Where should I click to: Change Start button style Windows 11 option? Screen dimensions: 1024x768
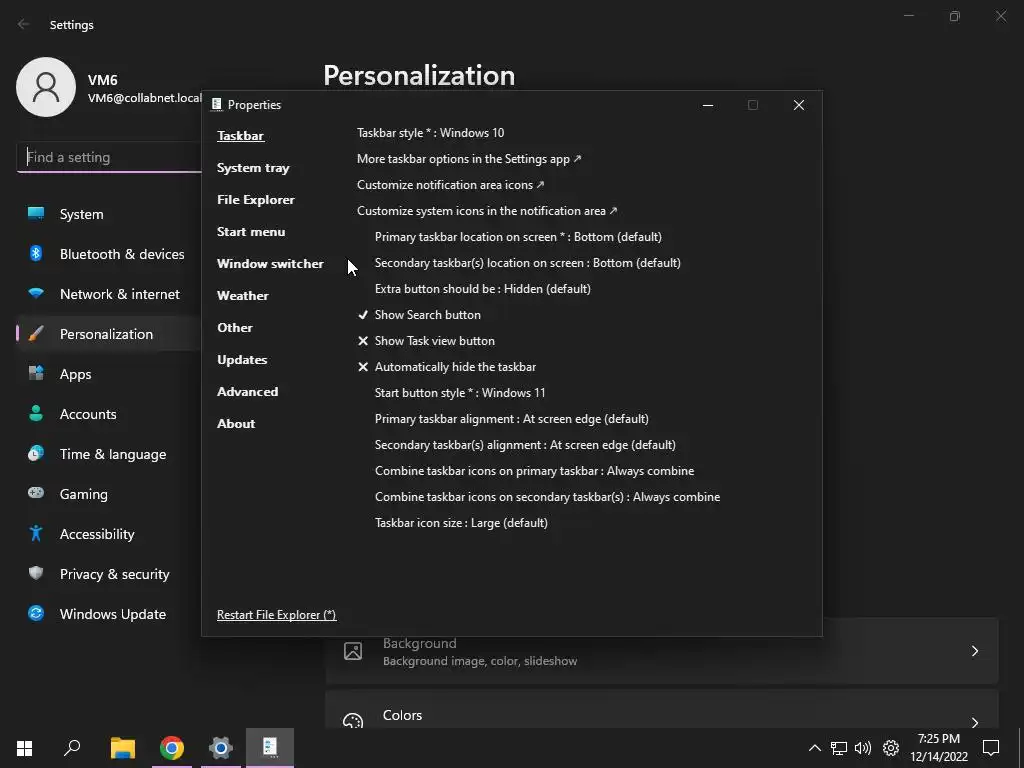[x=460, y=392]
